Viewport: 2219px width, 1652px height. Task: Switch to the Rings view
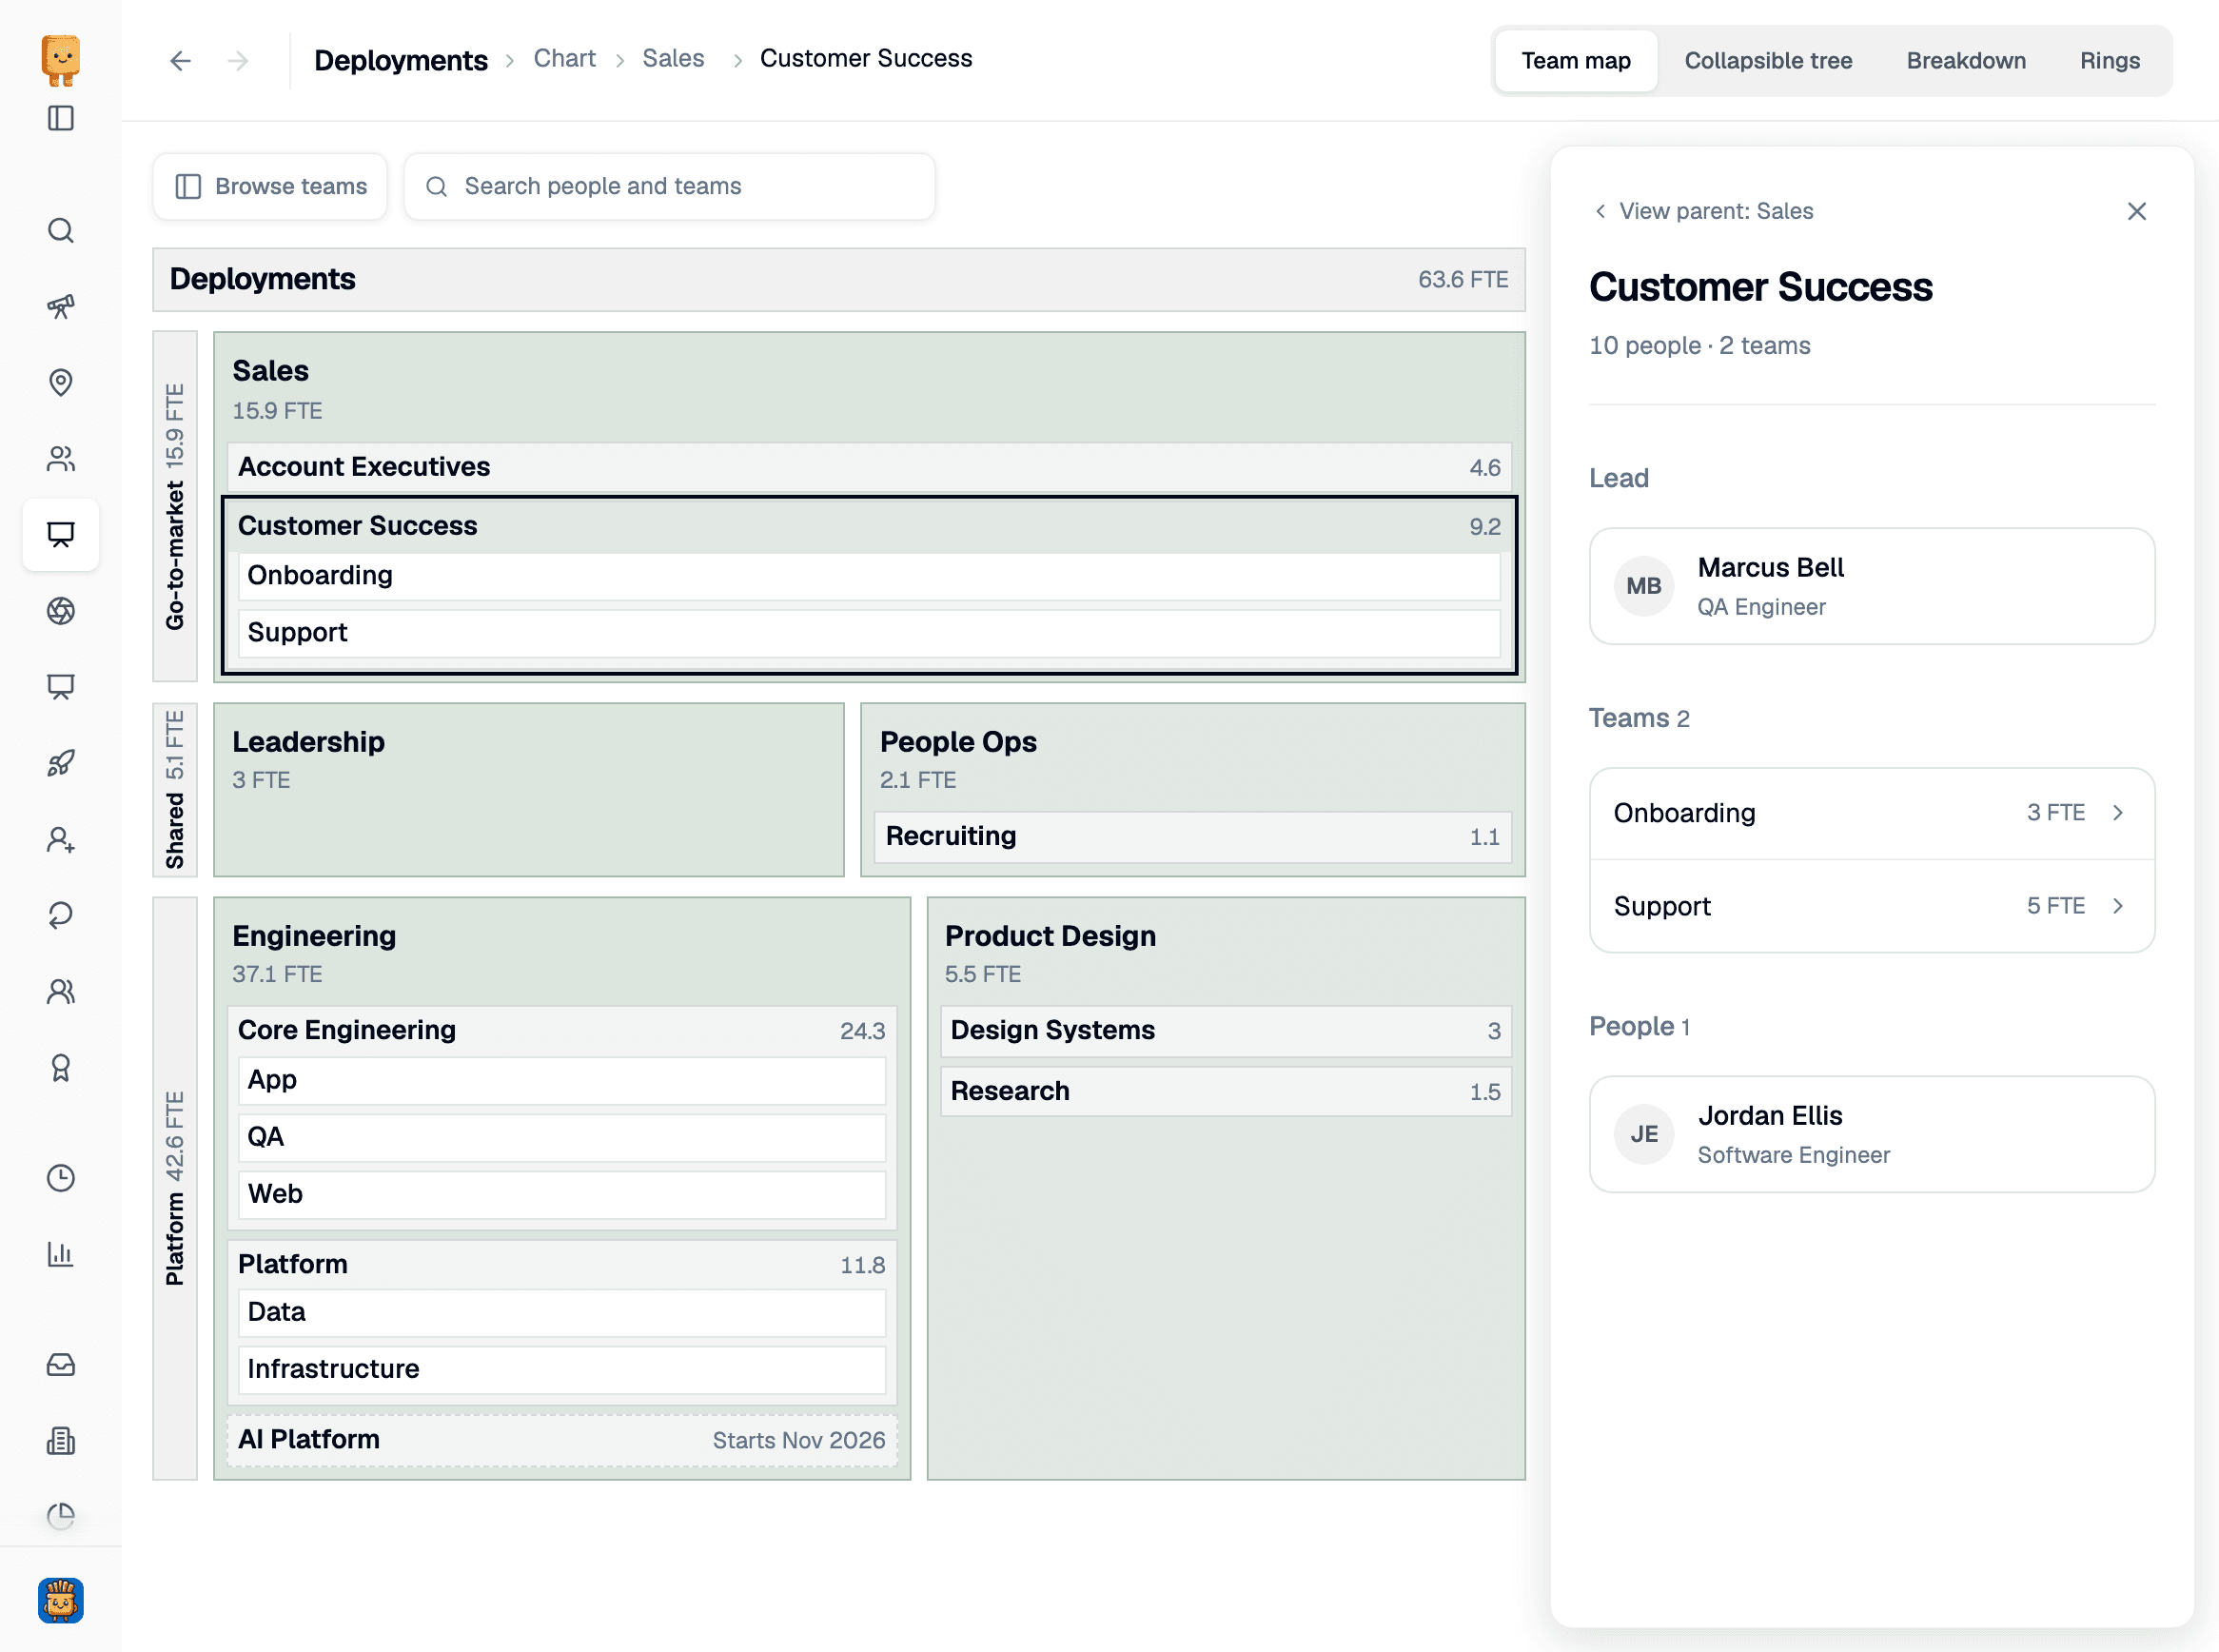tap(2109, 61)
